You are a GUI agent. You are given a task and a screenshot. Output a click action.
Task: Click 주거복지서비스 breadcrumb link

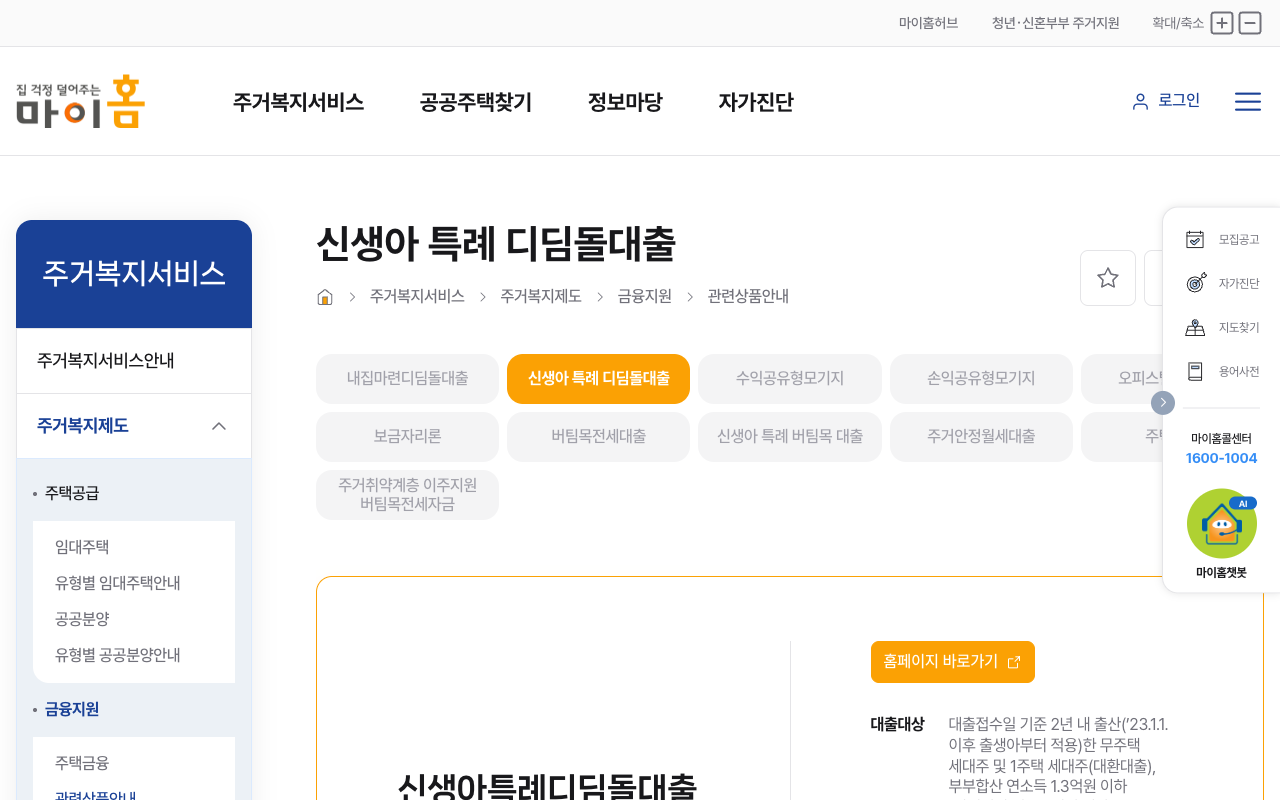click(417, 297)
